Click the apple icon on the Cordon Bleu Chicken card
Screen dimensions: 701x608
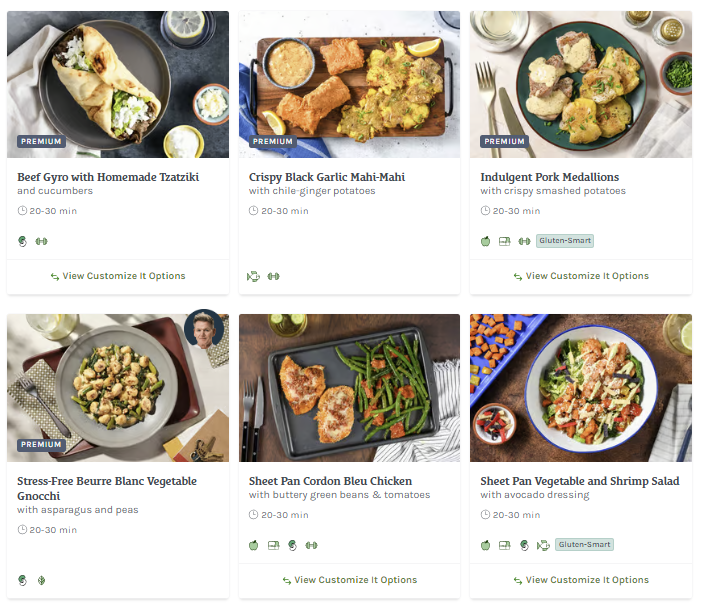click(x=254, y=545)
